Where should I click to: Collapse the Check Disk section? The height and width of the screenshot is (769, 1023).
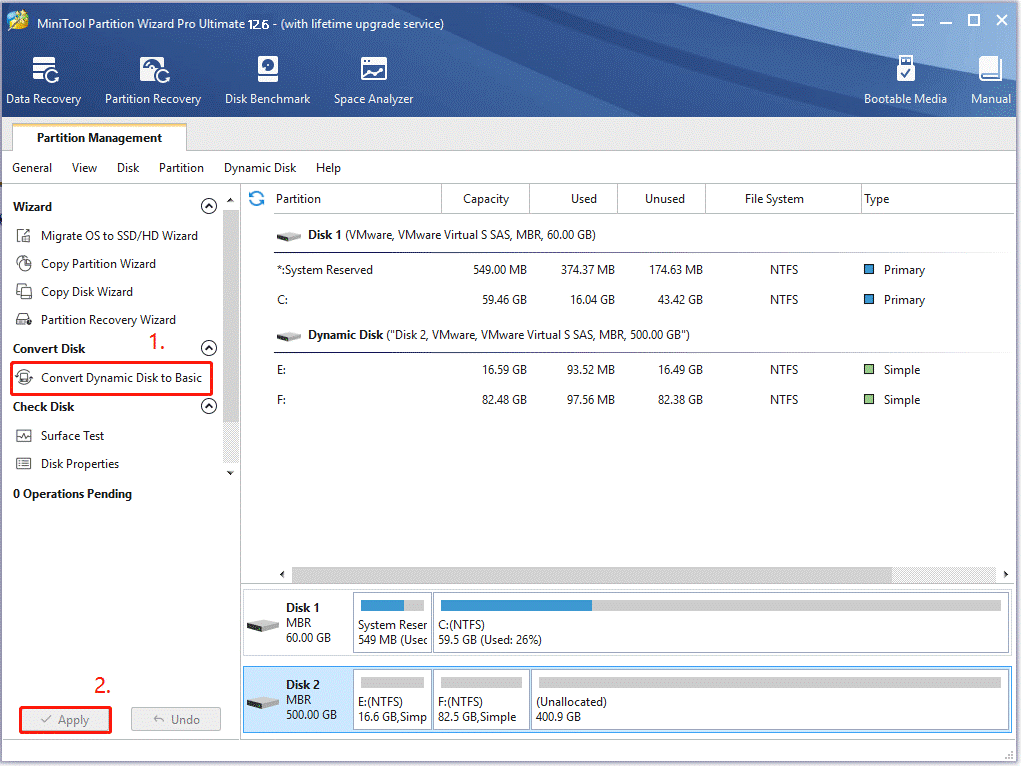pos(209,406)
